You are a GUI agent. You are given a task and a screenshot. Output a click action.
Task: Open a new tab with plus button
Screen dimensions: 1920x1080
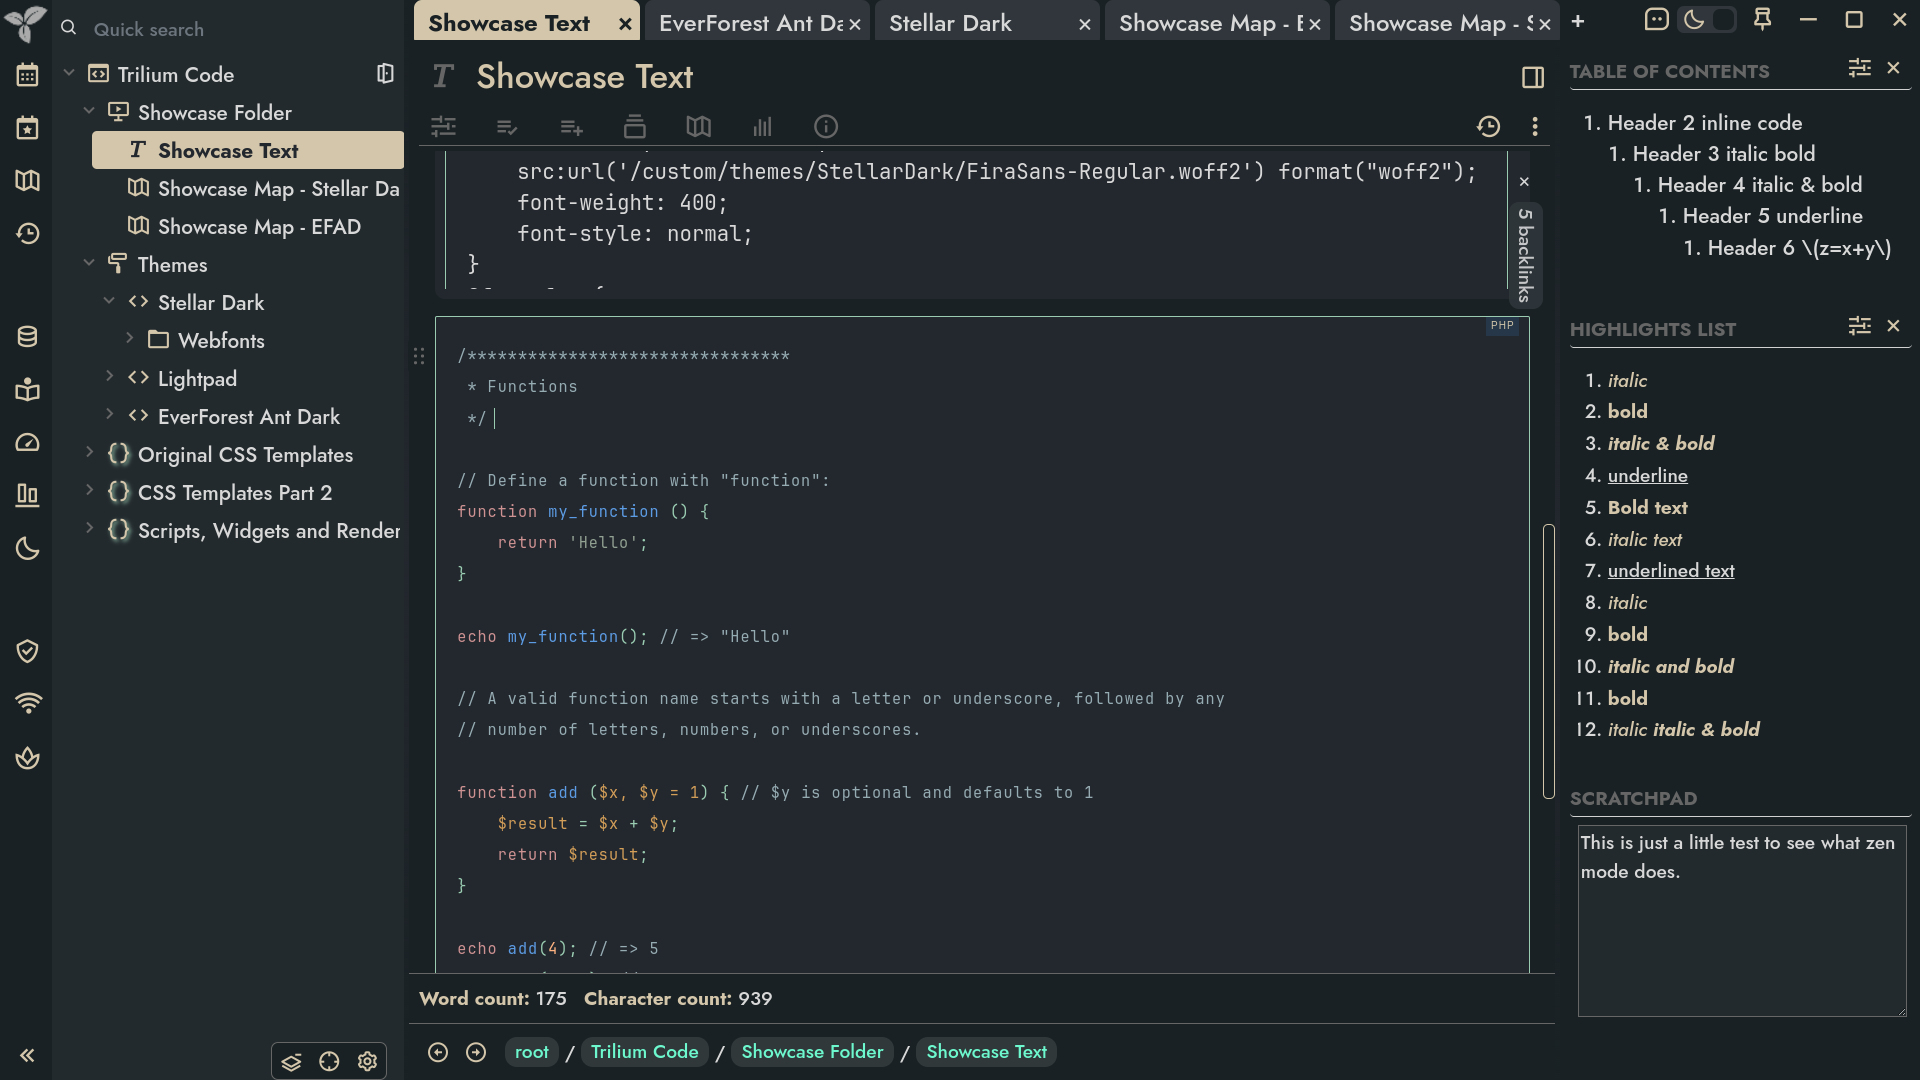[x=1578, y=21]
